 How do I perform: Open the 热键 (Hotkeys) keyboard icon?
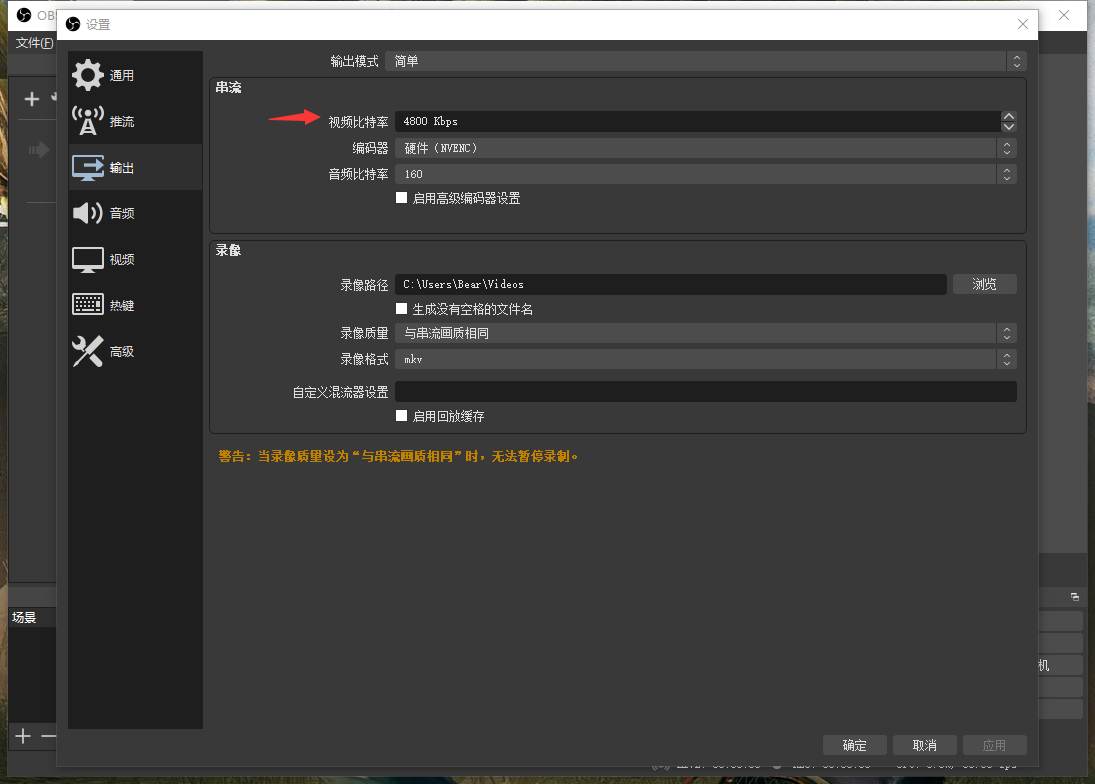88,305
